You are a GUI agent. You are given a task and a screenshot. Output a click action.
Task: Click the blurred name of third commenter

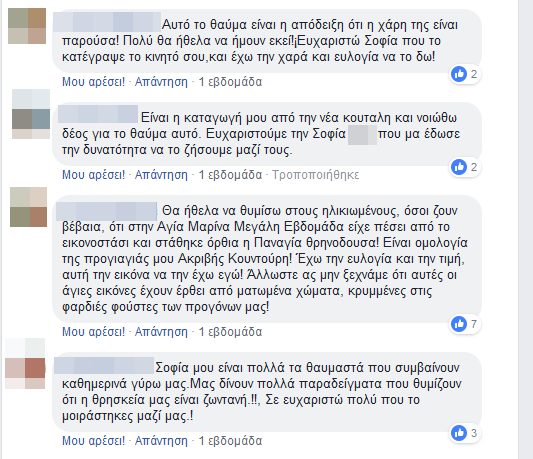pyautogui.click(x=106, y=211)
